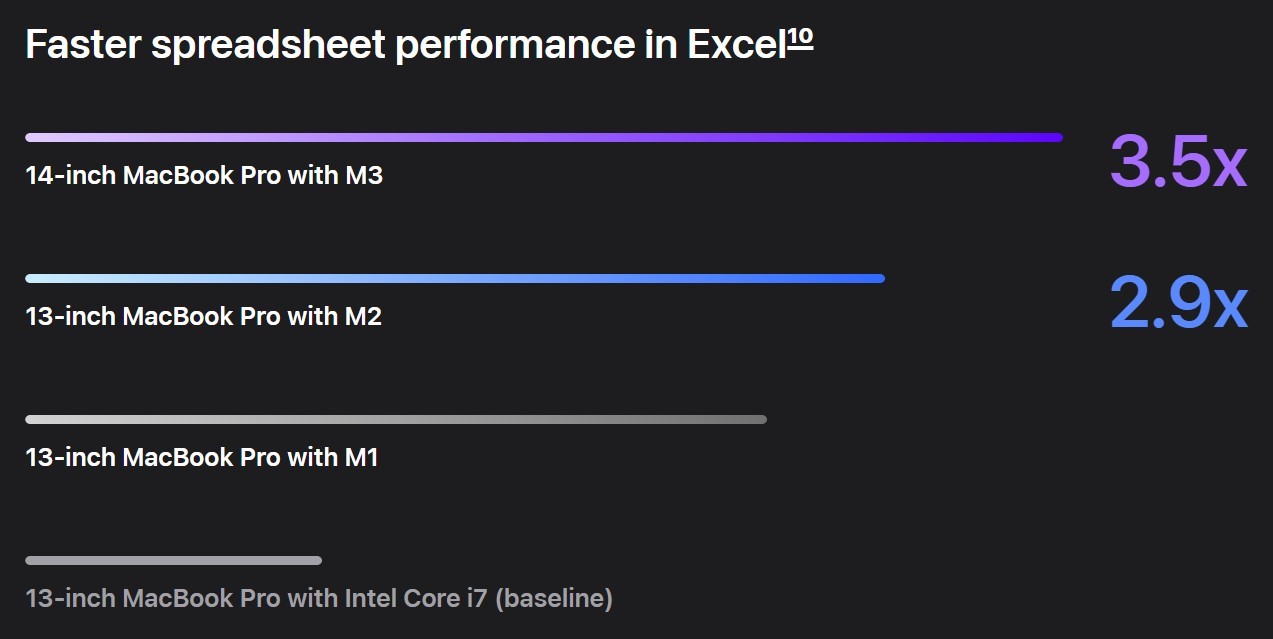1273x639 pixels.
Task: Click the "Core i7" text in the bottom label
Action: pyautogui.click(x=447, y=599)
